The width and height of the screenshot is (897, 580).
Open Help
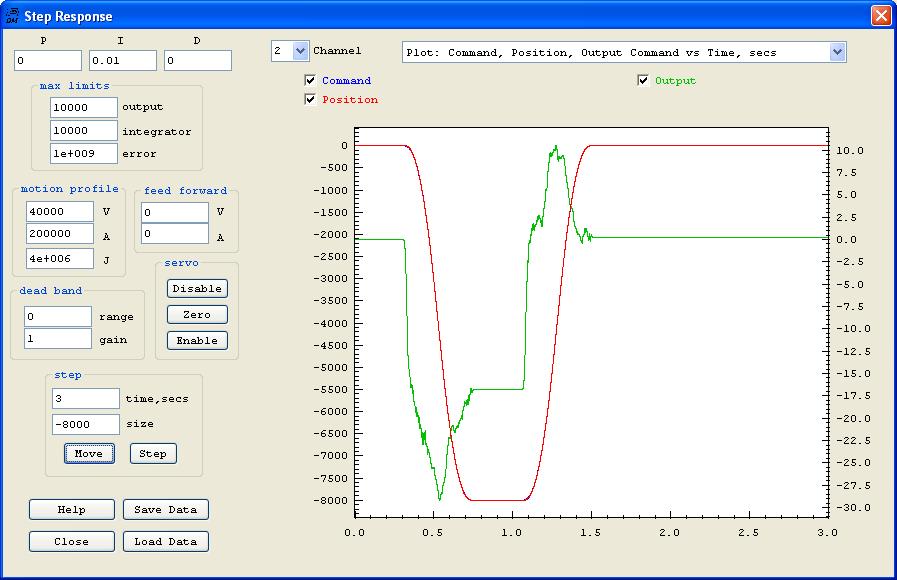click(x=72, y=510)
